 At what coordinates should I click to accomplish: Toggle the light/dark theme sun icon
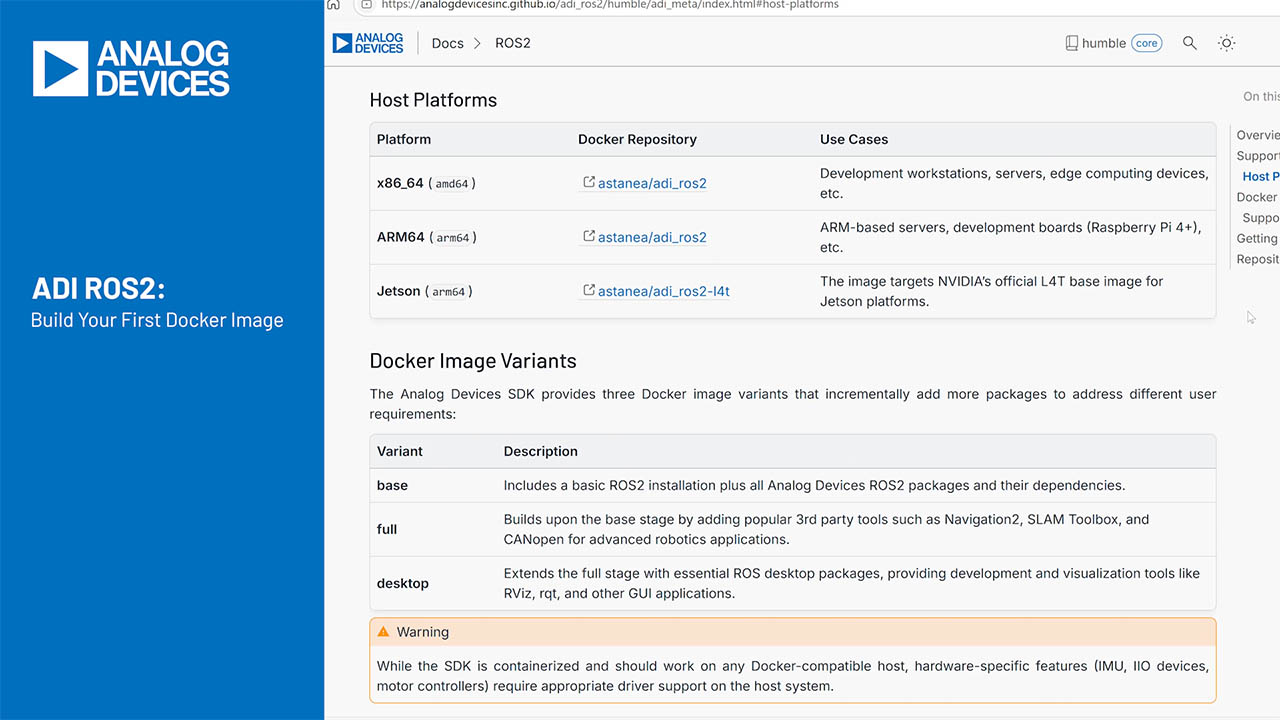pos(1226,43)
